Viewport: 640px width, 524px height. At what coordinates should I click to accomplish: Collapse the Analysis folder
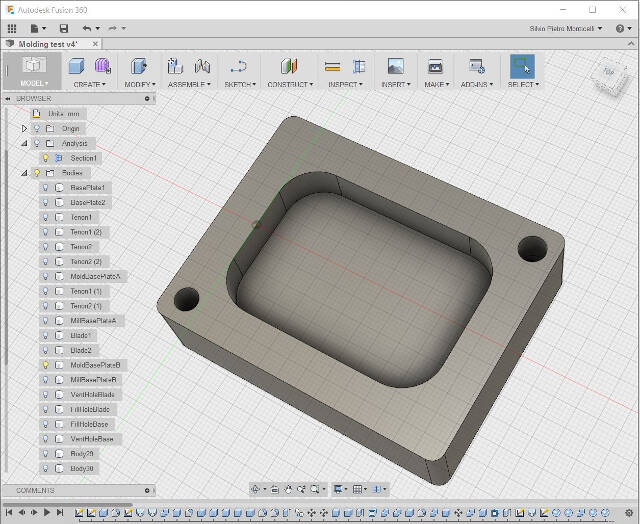tap(24, 143)
